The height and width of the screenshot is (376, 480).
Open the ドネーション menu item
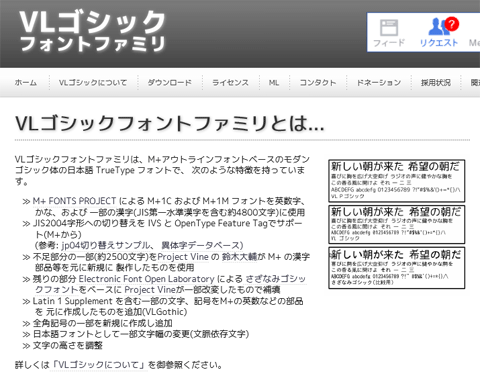pos(379,82)
